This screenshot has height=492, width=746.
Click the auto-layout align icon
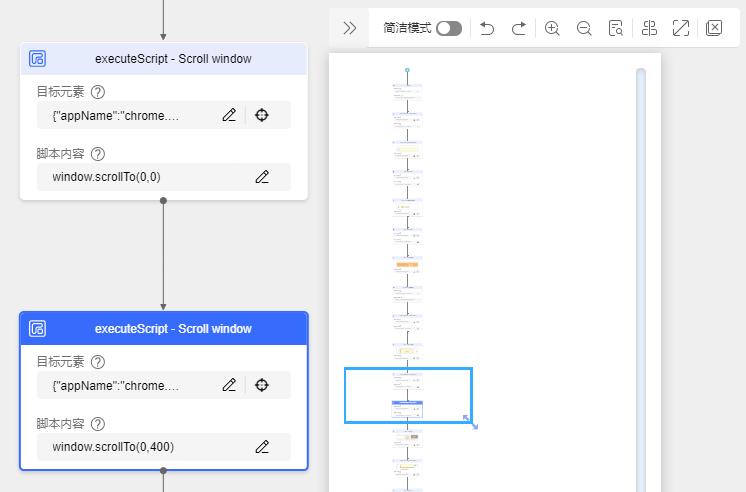click(x=649, y=28)
